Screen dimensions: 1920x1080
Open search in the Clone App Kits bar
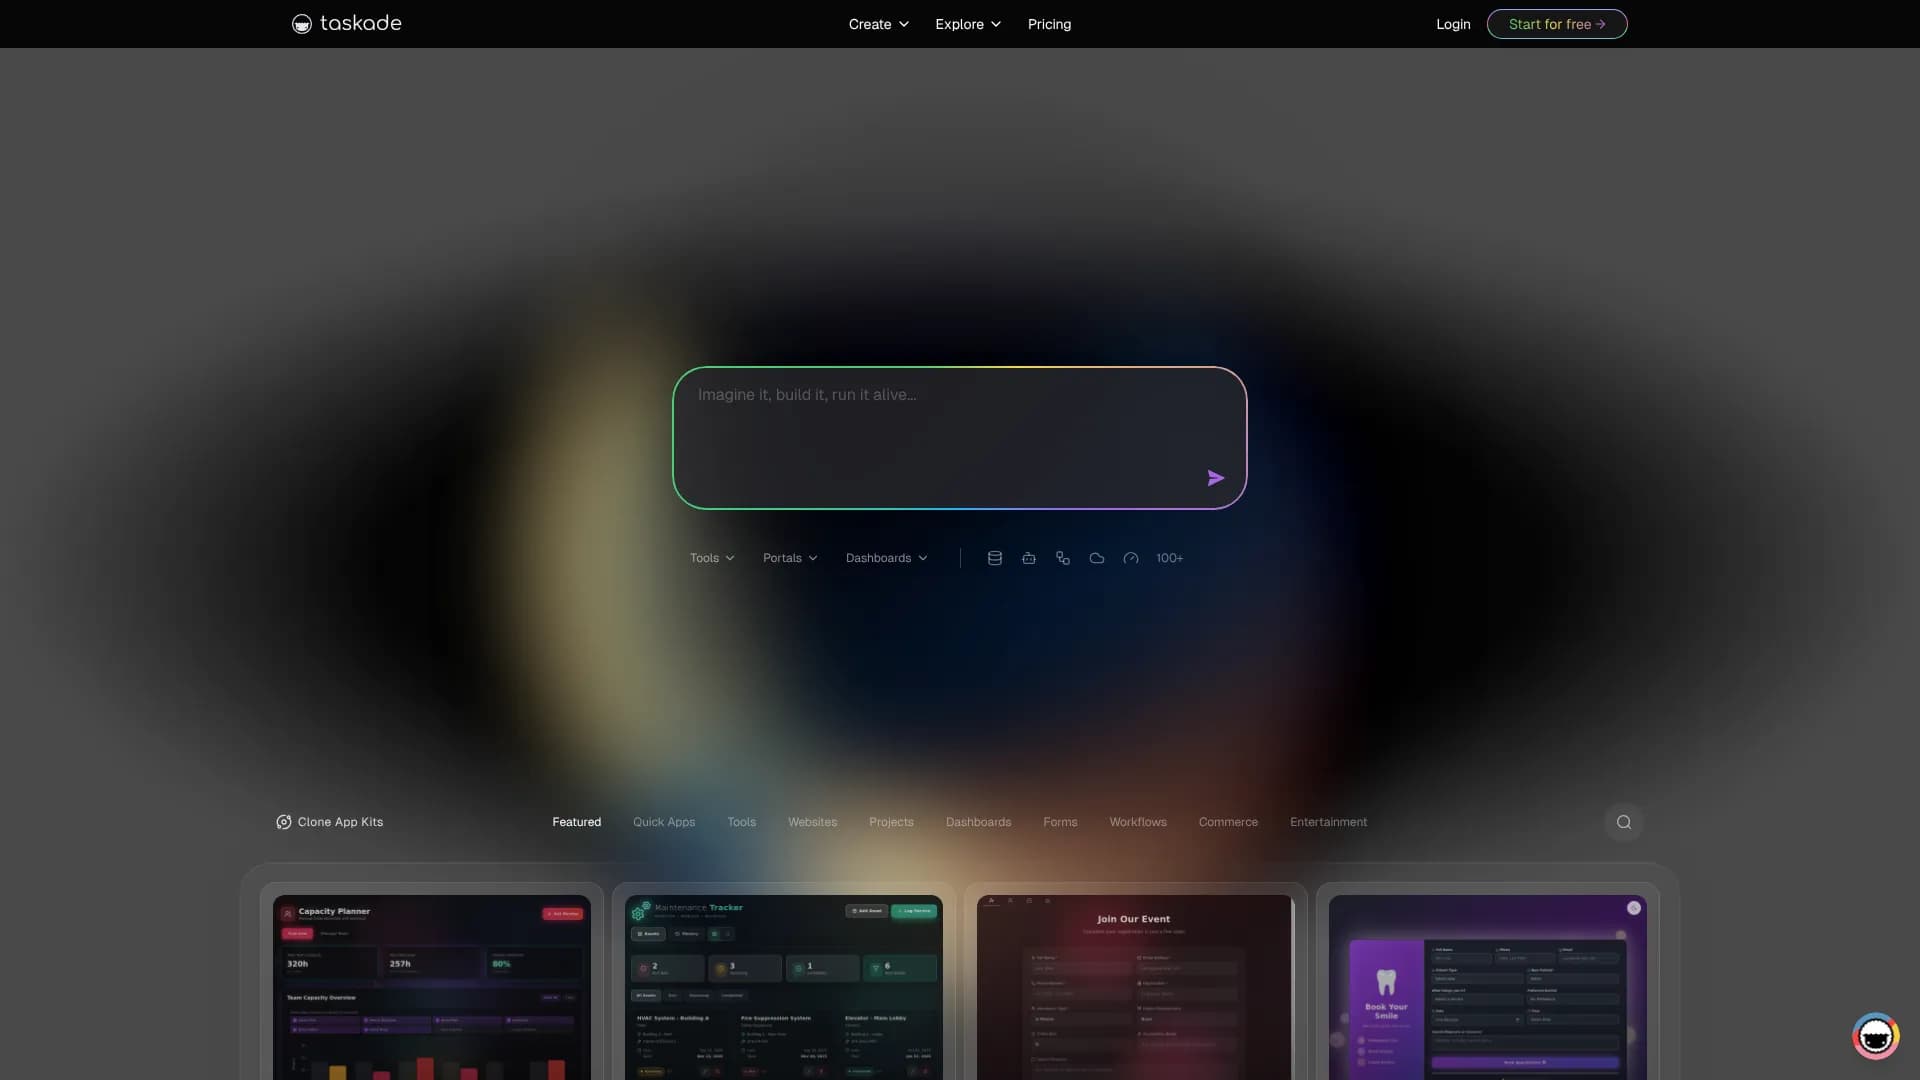pyautogui.click(x=1623, y=821)
